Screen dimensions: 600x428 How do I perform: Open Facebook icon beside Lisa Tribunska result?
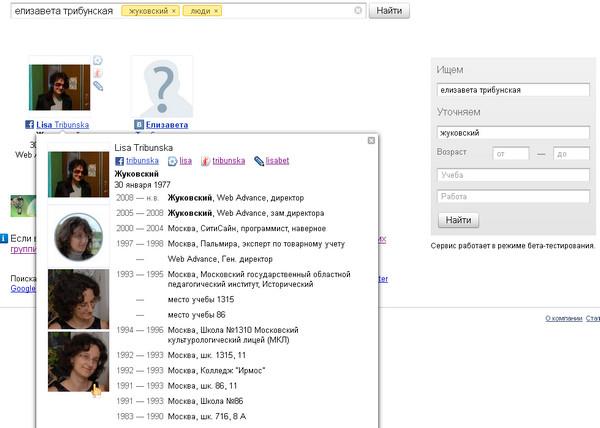(29, 124)
